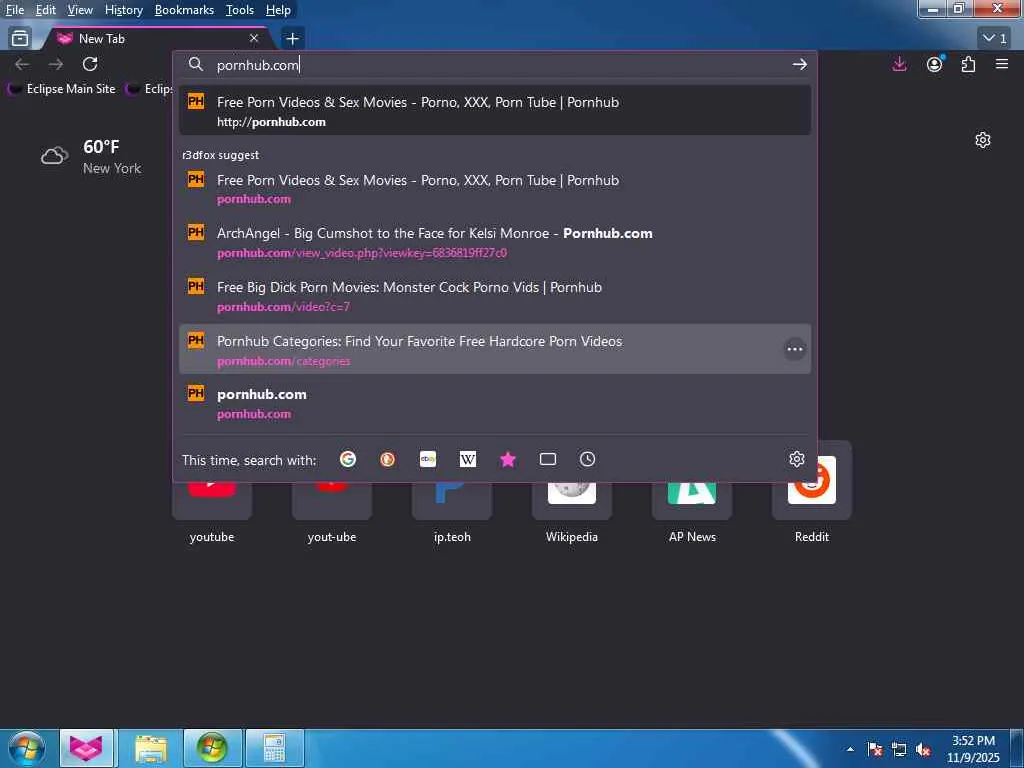Open Eclipse Main Site bookmark

click(x=62, y=89)
